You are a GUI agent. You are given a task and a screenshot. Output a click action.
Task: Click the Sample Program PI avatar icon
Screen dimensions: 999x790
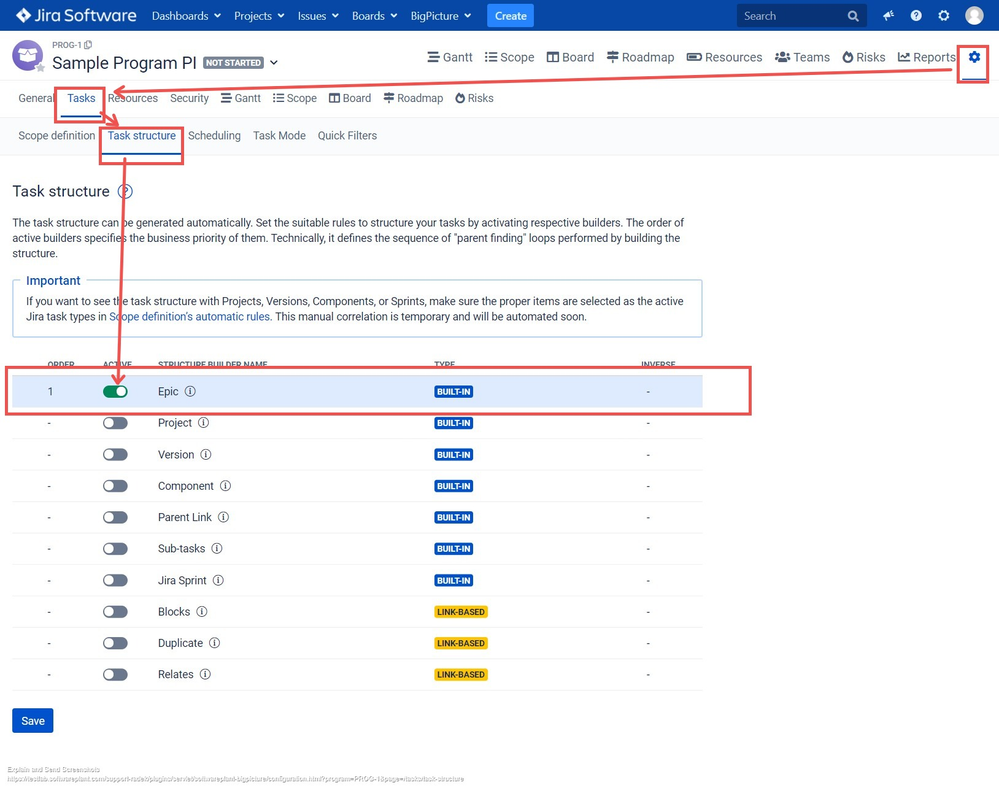coord(27,55)
